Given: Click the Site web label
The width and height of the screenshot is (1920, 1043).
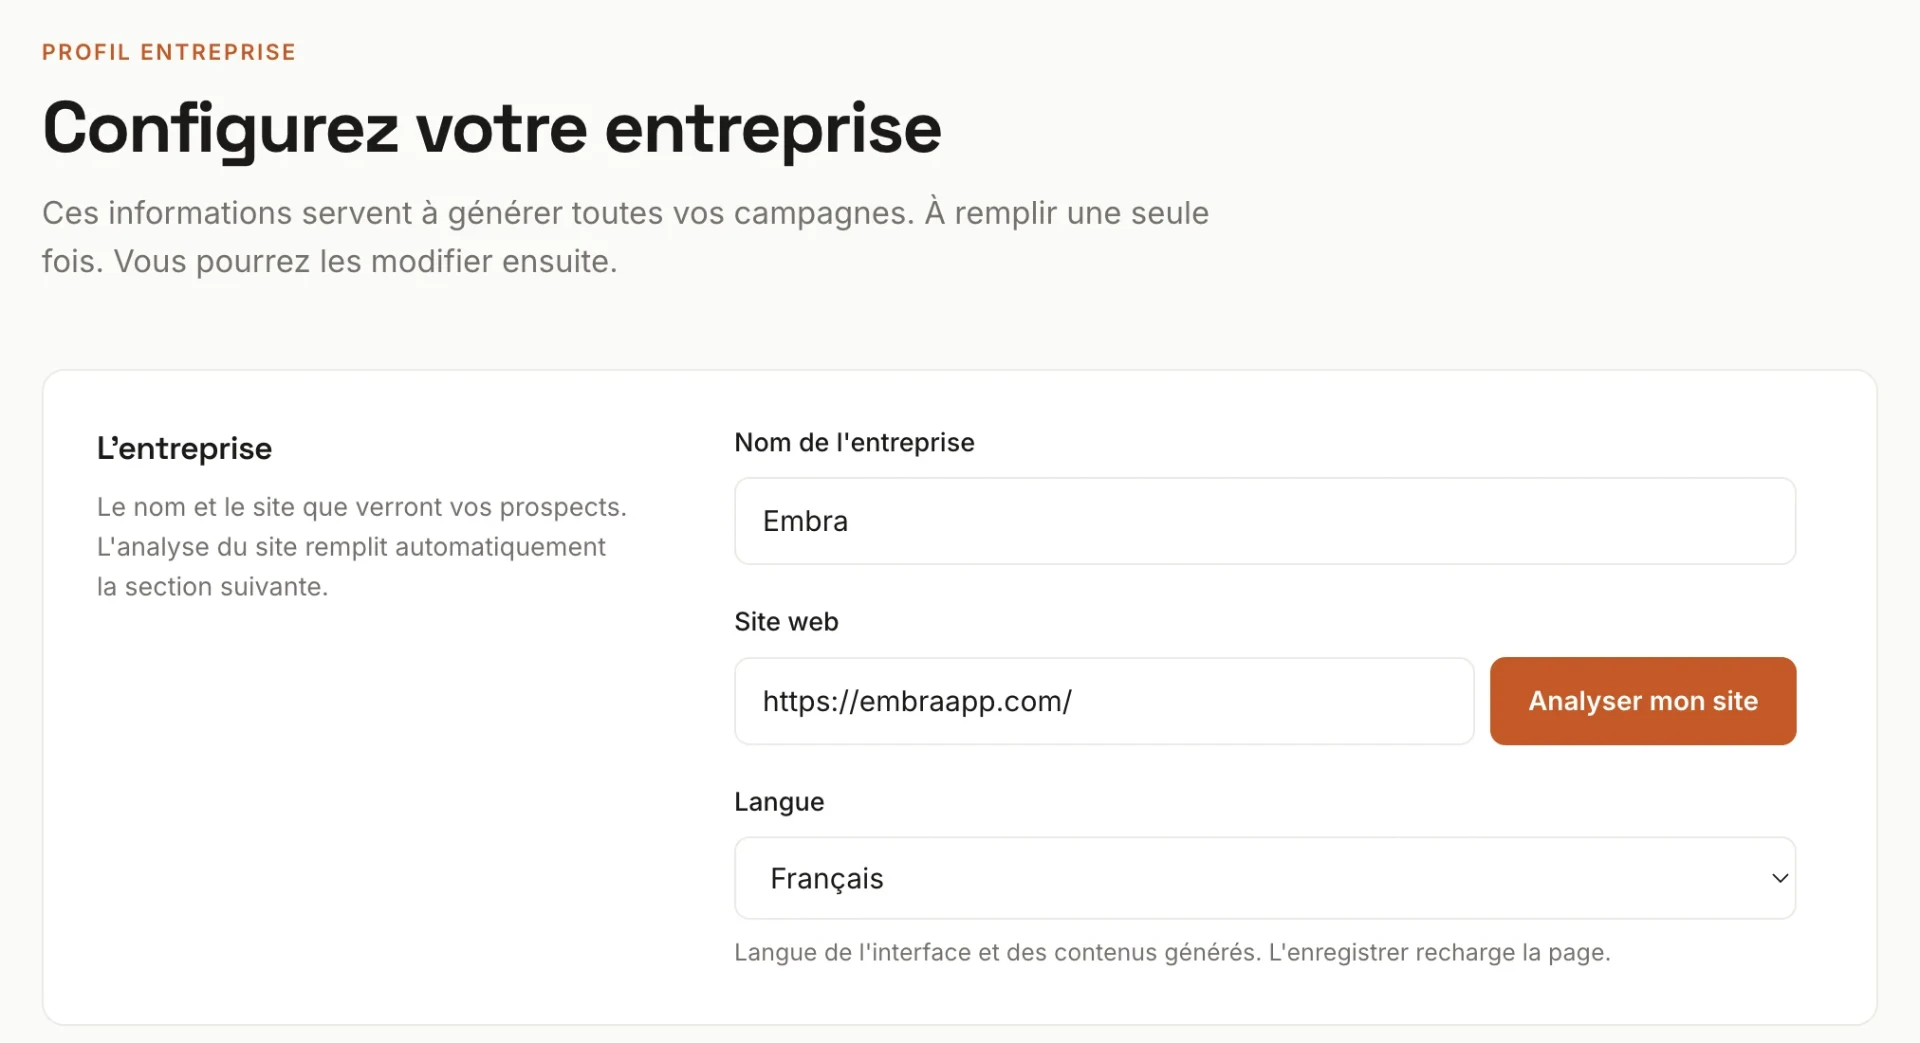Looking at the screenshot, I should (786, 621).
